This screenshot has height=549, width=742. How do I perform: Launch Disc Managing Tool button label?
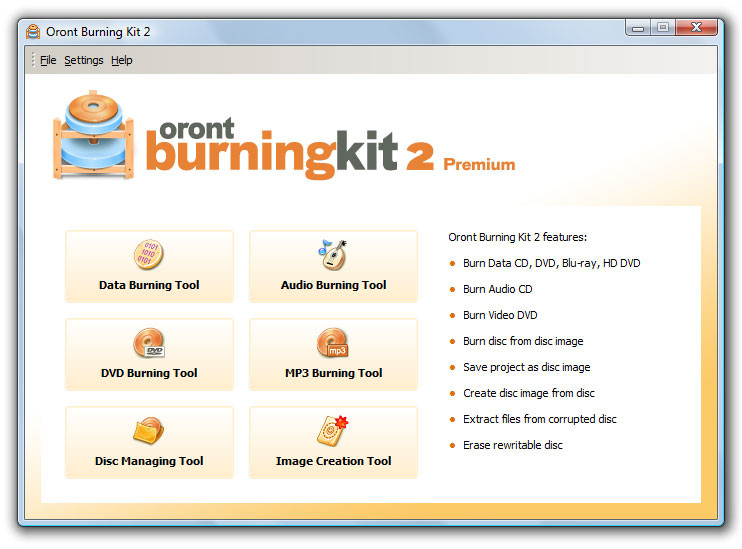tap(149, 461)
